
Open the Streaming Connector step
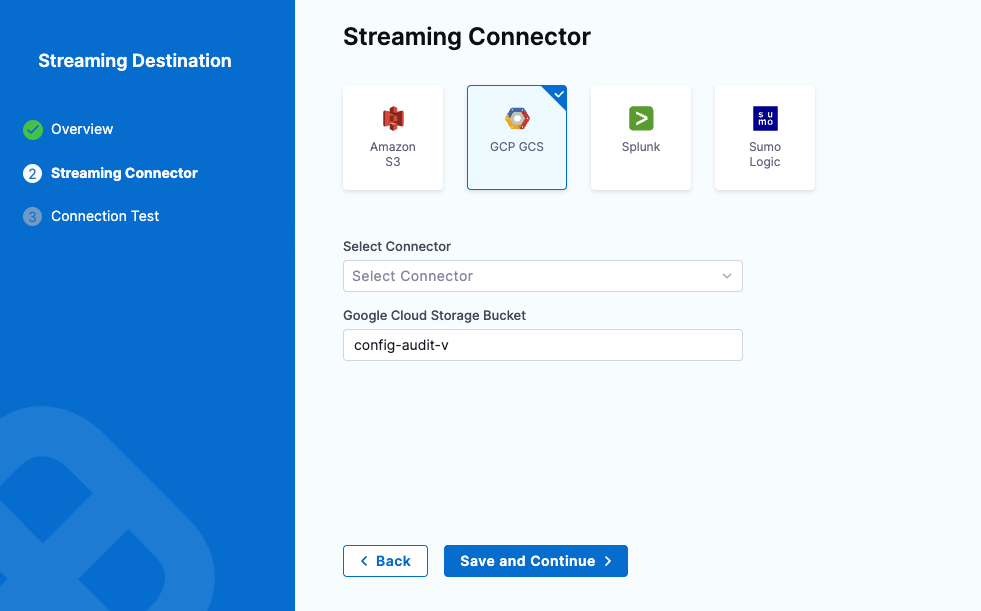(124, 173)
